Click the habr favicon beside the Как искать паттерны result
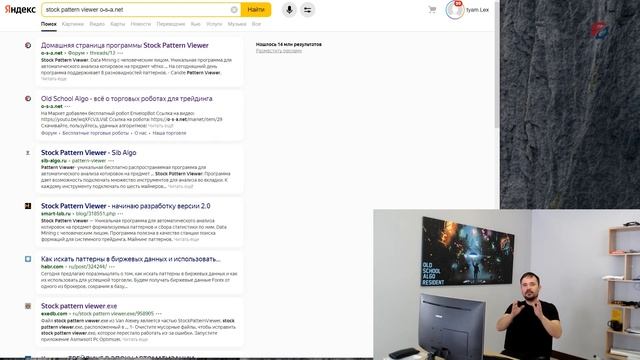The image size is (640, 360). [28, 259]
